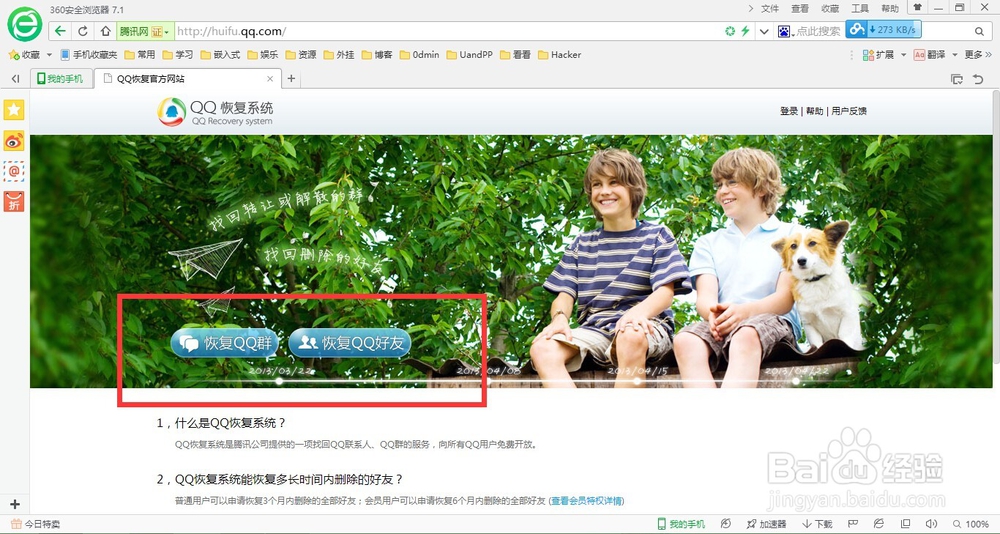Click the URL field showing huifu.qq.com
This screenshot has height=534, width=1000.
pyautogui.click(x=446, y=31)
